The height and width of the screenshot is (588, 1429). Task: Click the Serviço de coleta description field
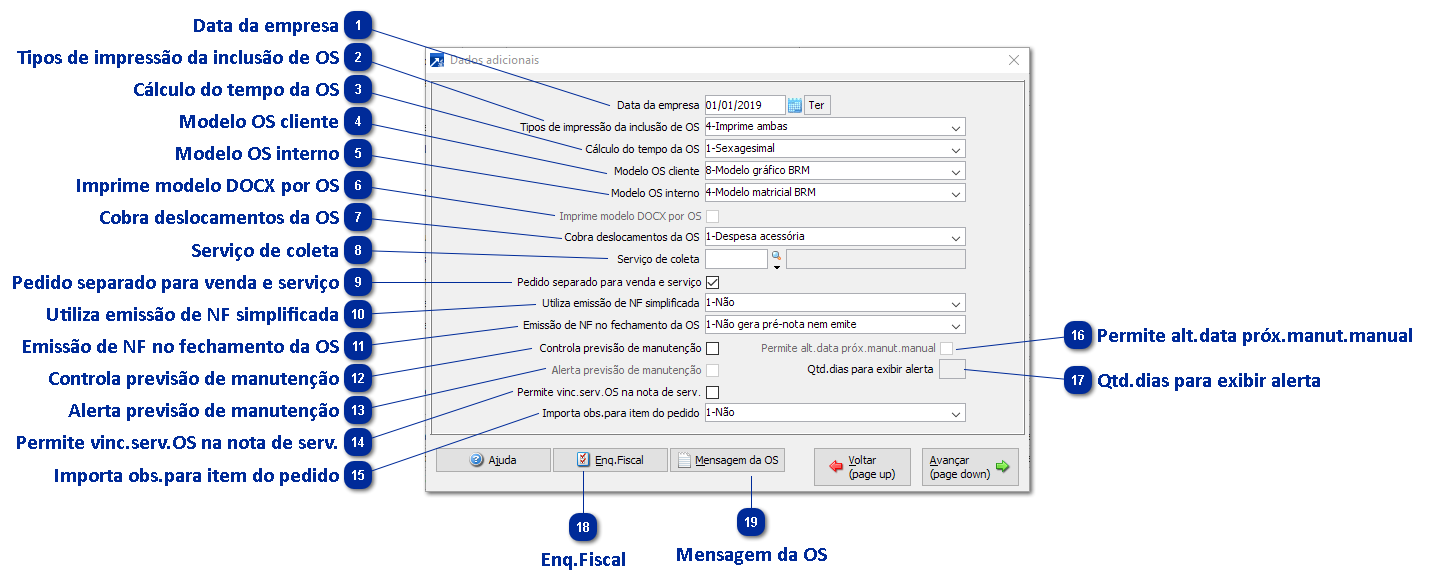pos(876,260)
